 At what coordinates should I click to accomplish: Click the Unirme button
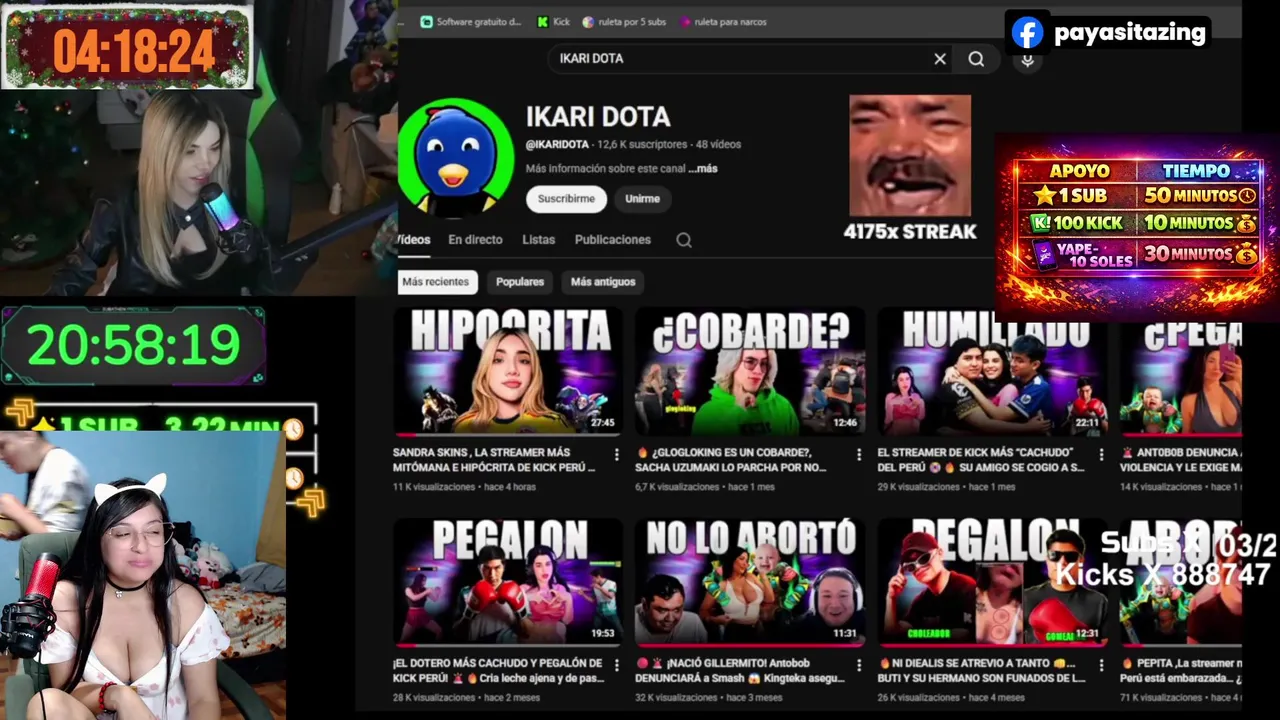click(642, 199)
